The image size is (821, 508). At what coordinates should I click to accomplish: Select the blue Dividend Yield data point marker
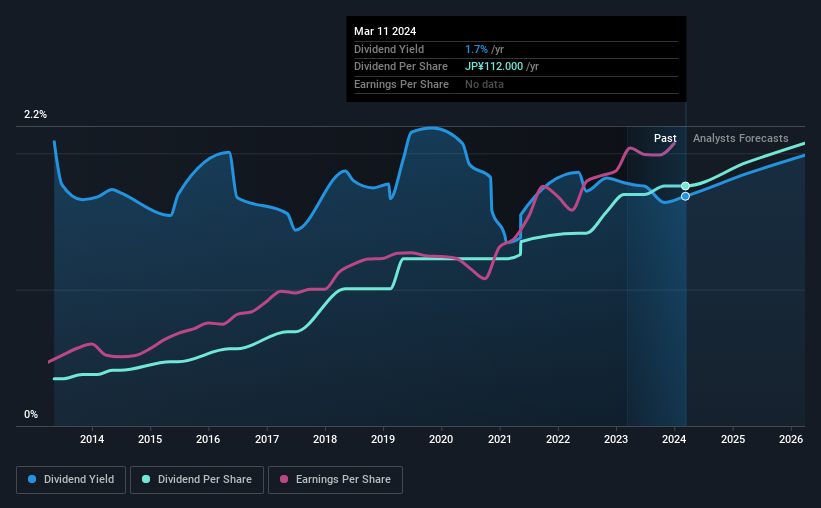(x=685, y=196)
